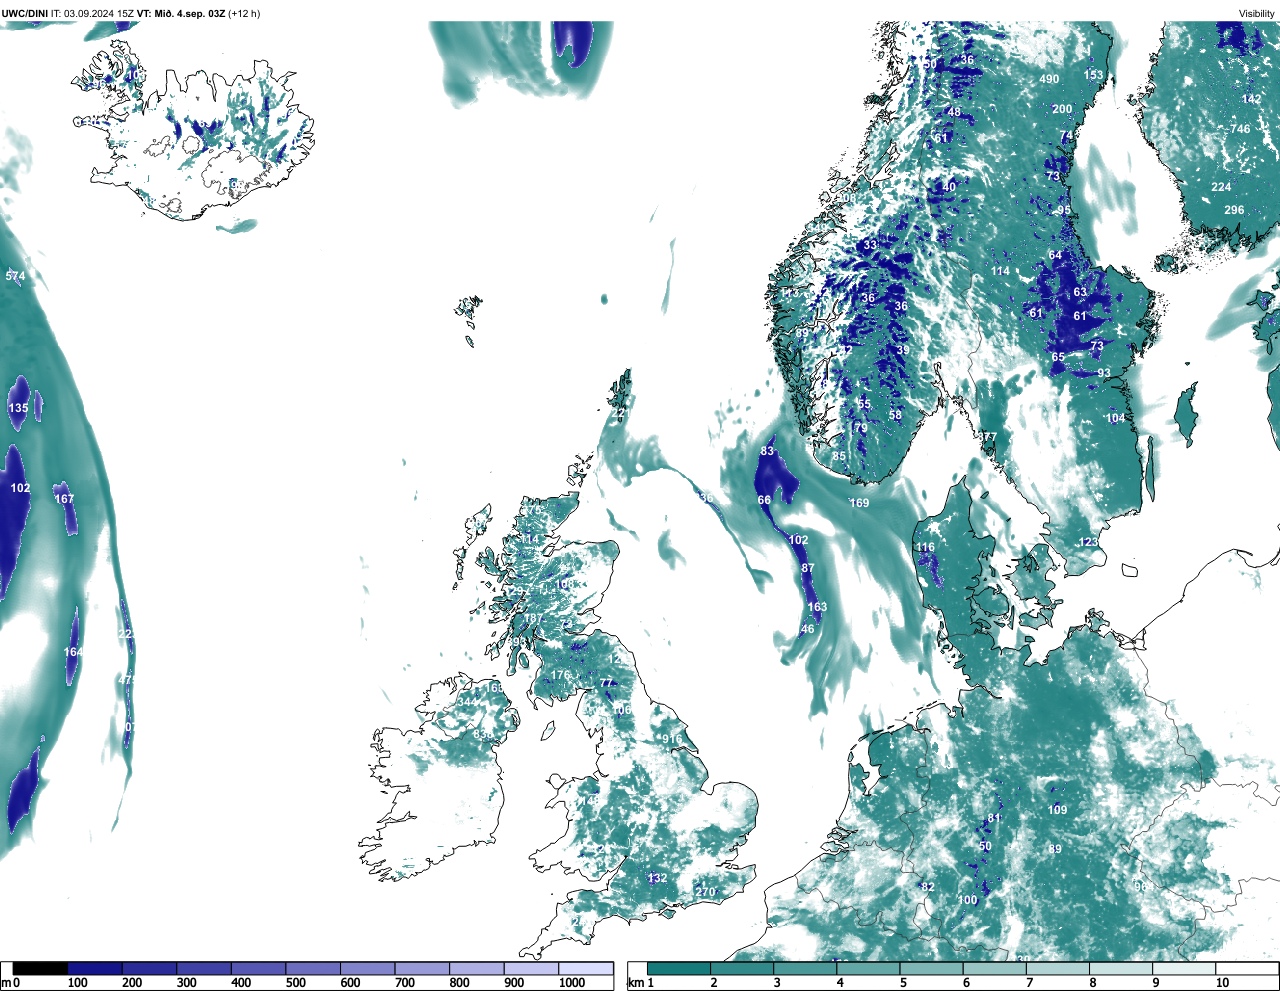Click visibility value 123 over southern Sweden
This screenshot has width=1280, height=991.
tap(1088, 542)
